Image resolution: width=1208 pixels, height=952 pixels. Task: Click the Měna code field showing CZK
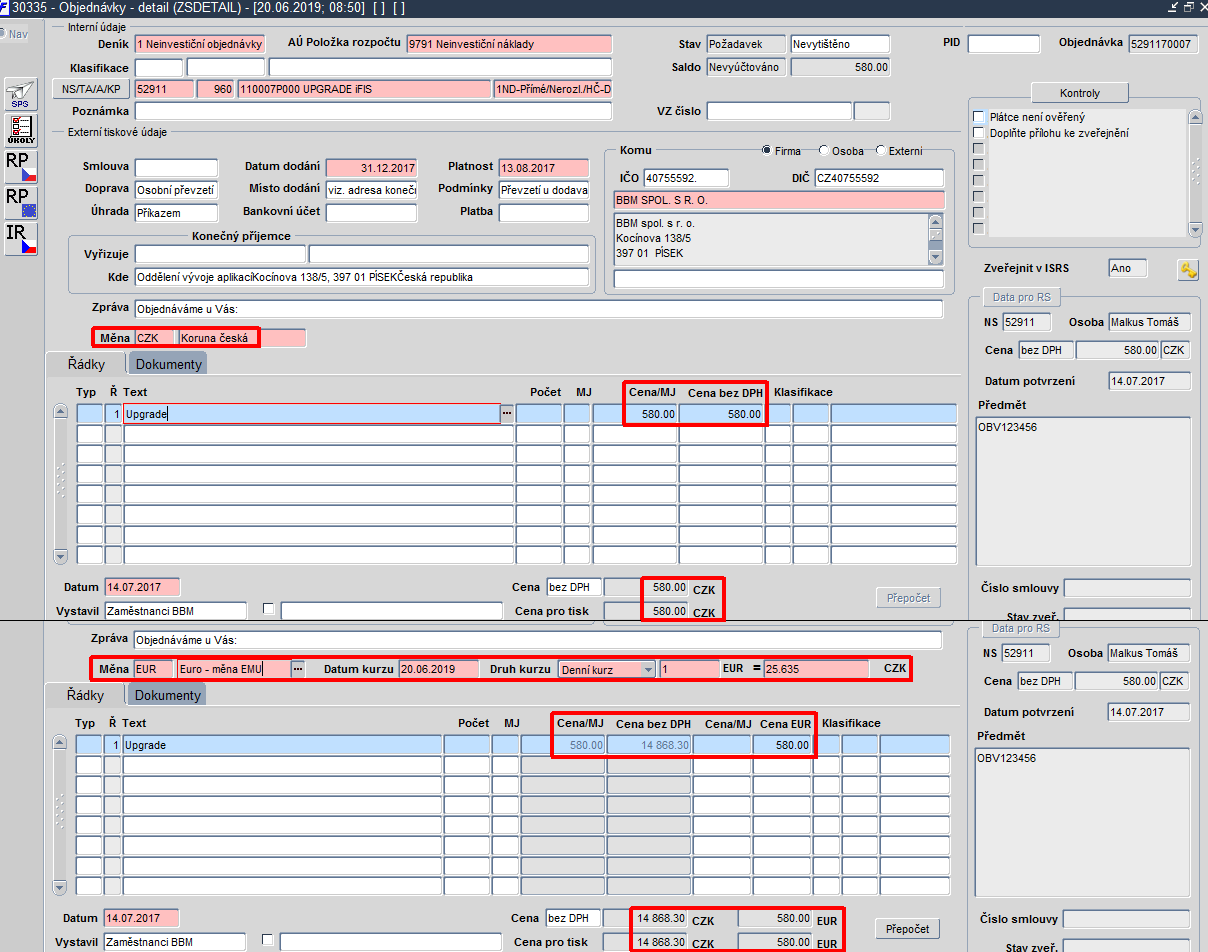click(155, 338)
